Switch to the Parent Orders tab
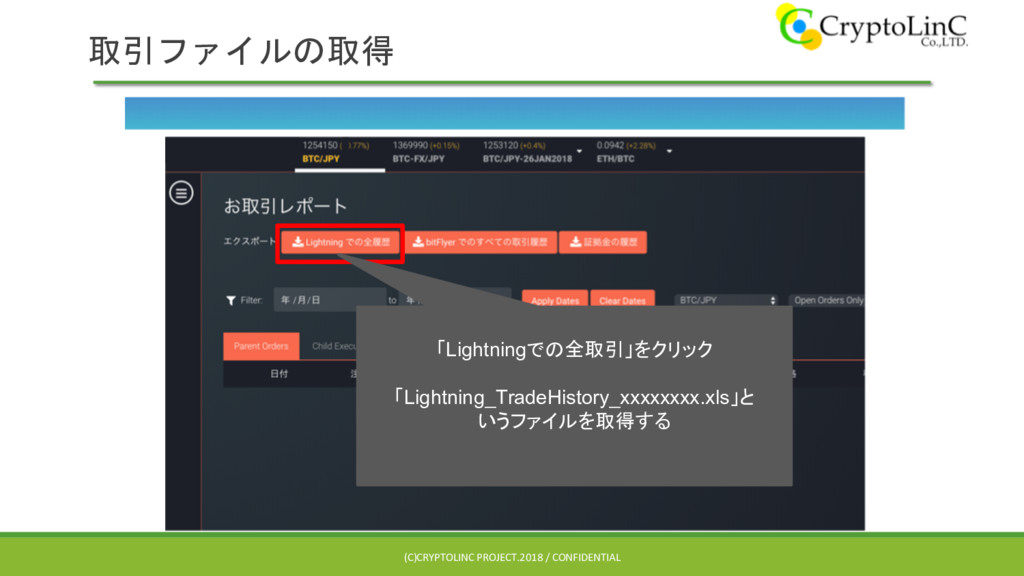The width and height of the screenshot is (1024, 576). (261, 346)
